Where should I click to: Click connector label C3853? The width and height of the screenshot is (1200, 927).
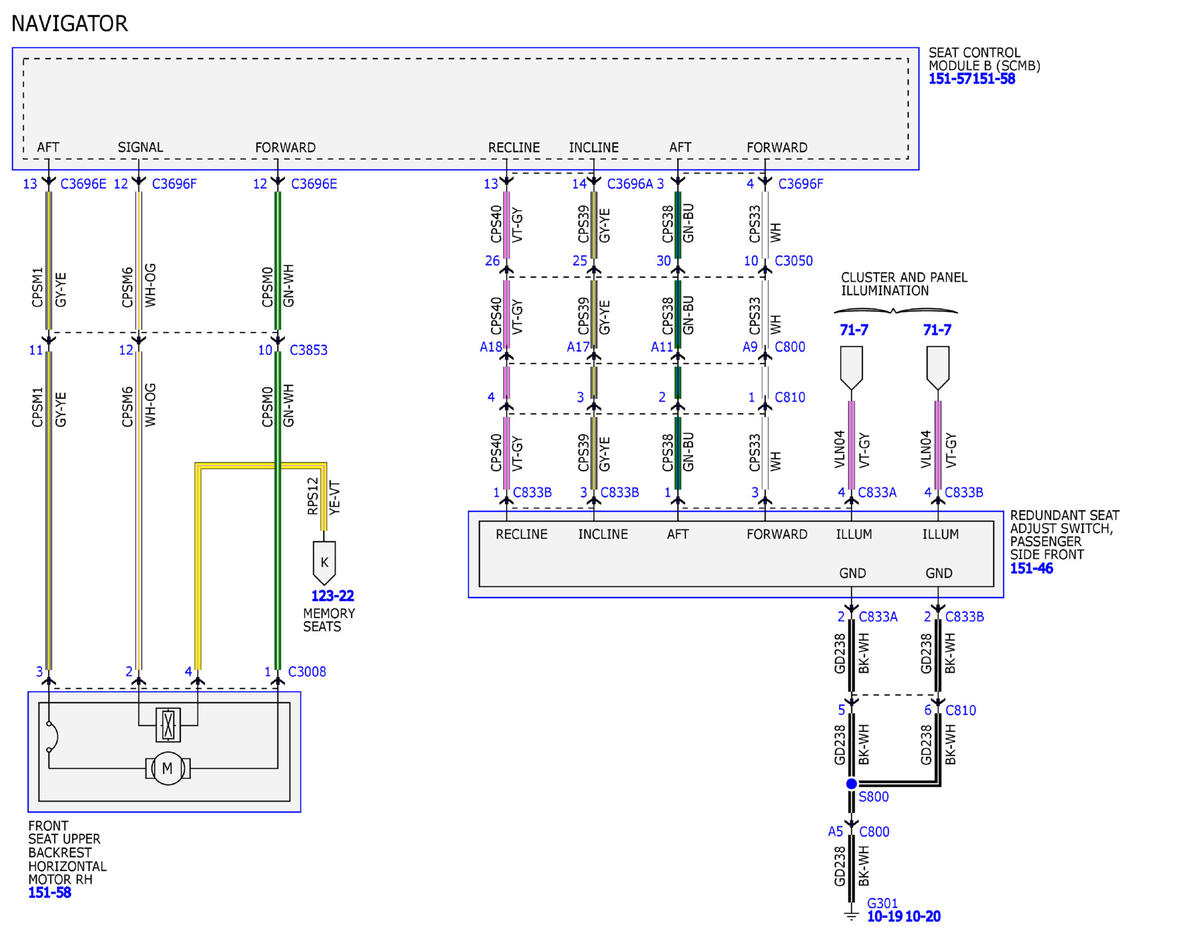[x=309, y=351]
